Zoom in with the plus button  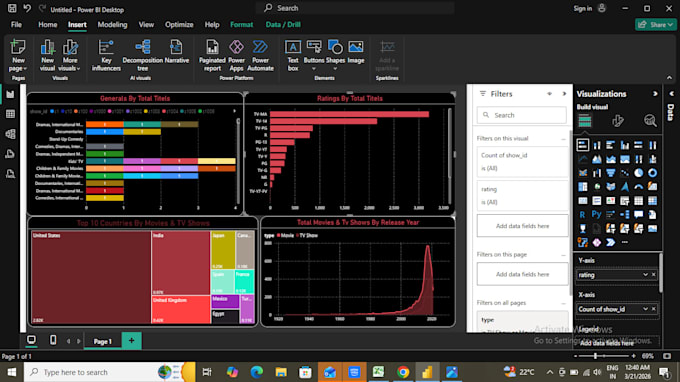(x=634, y=356)
